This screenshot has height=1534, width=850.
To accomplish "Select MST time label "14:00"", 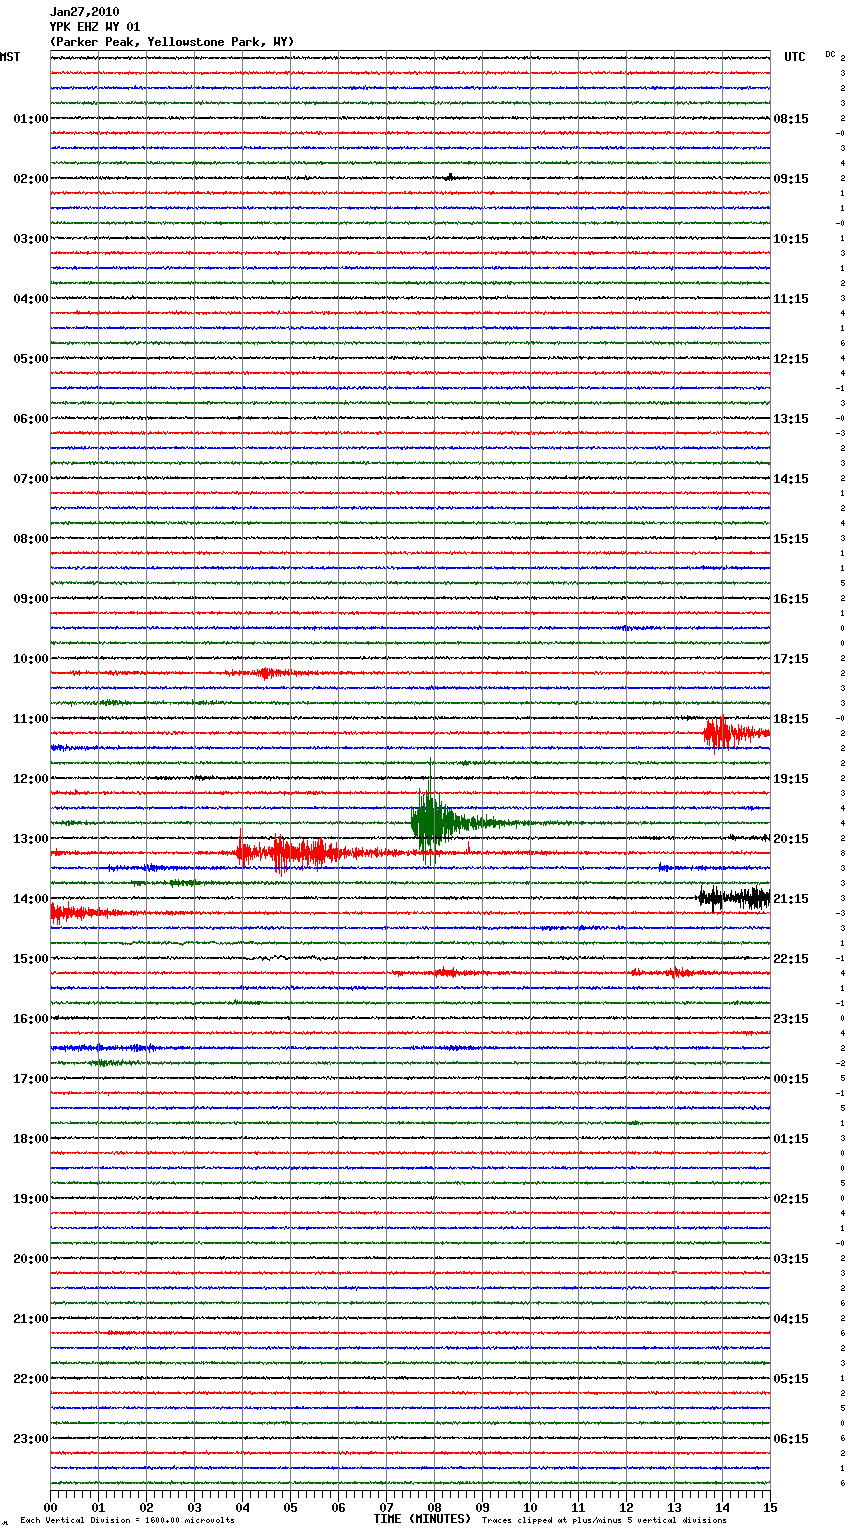I will (x=31, y=899).
